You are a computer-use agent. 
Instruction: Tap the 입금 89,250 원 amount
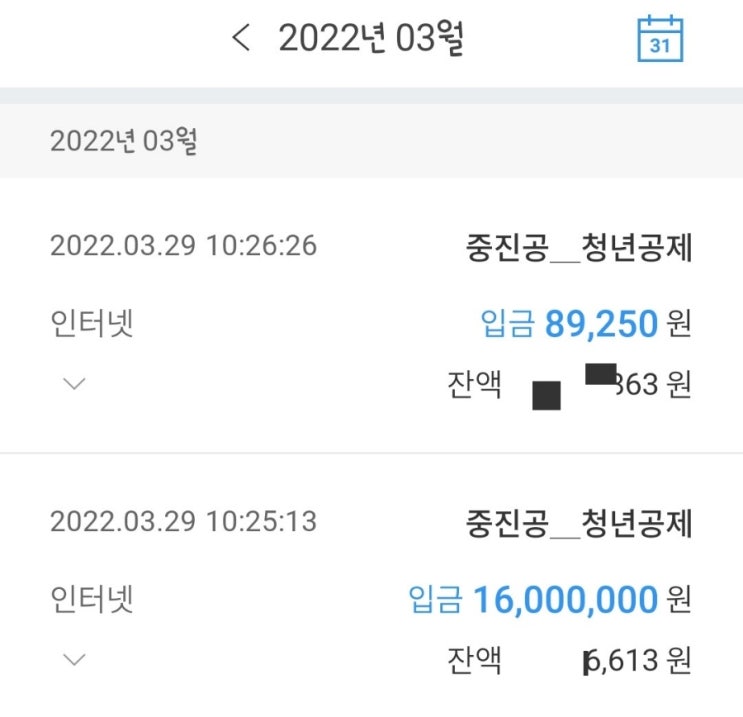point(585,324)
